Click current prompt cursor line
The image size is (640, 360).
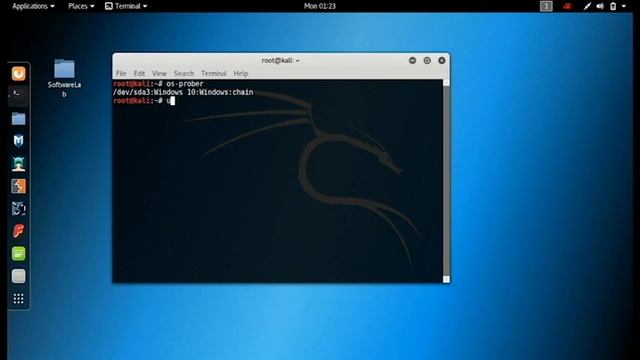point(144,101)
